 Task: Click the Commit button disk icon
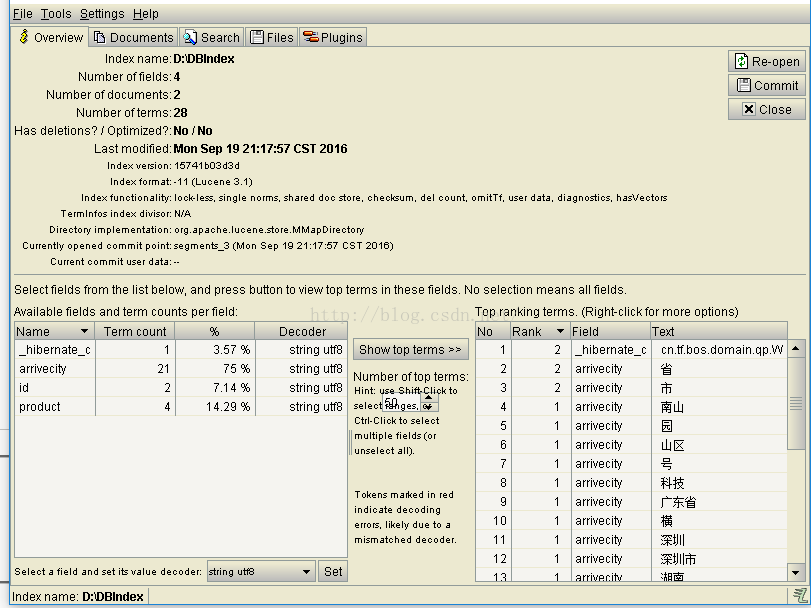(x=743, y=85)
